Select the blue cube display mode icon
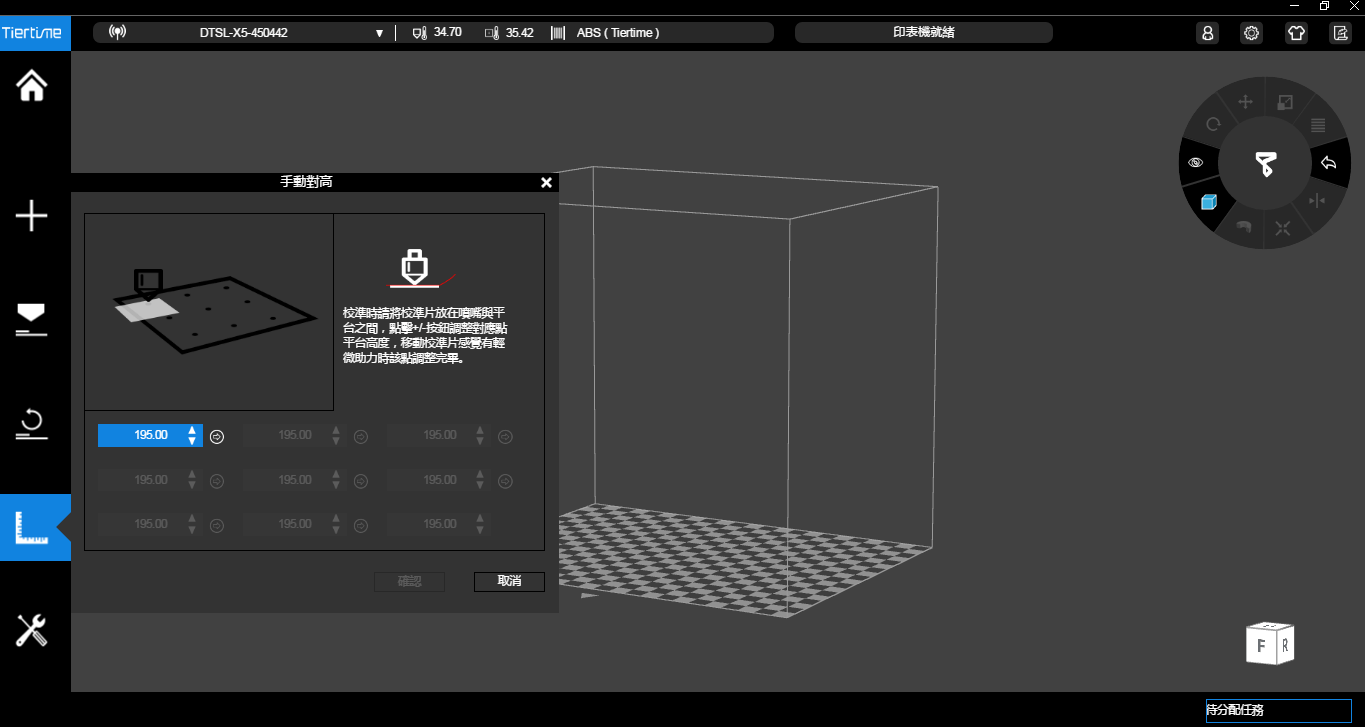 (1208, 202)
